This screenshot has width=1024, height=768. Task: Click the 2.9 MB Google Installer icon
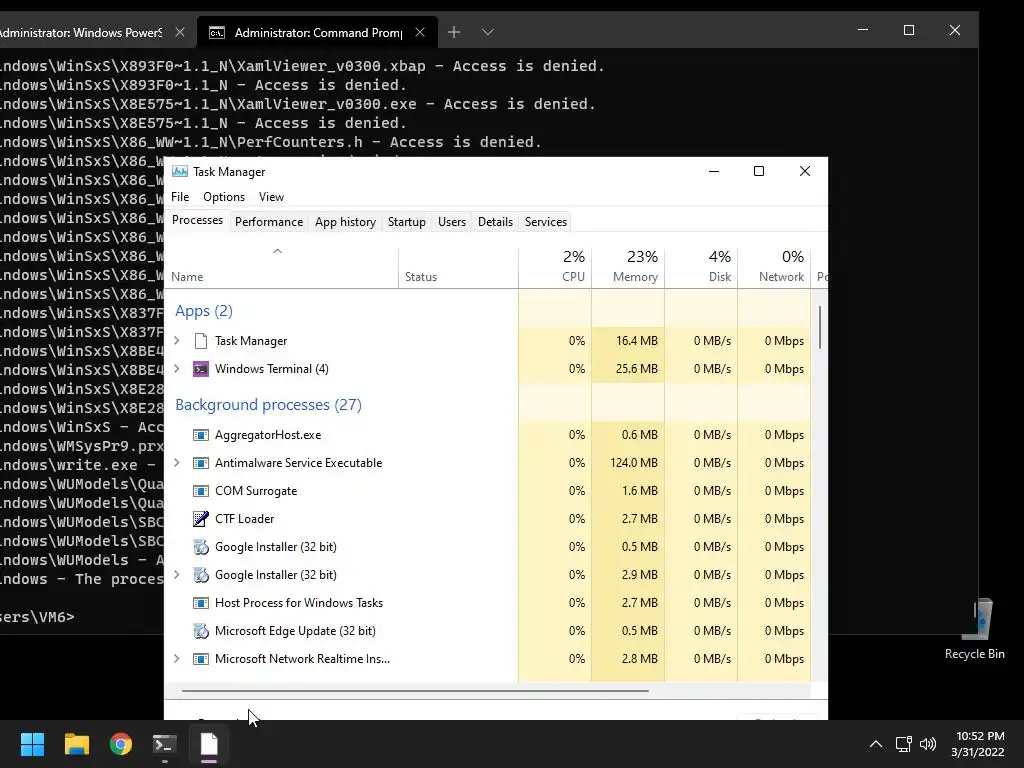click(201, 575)
